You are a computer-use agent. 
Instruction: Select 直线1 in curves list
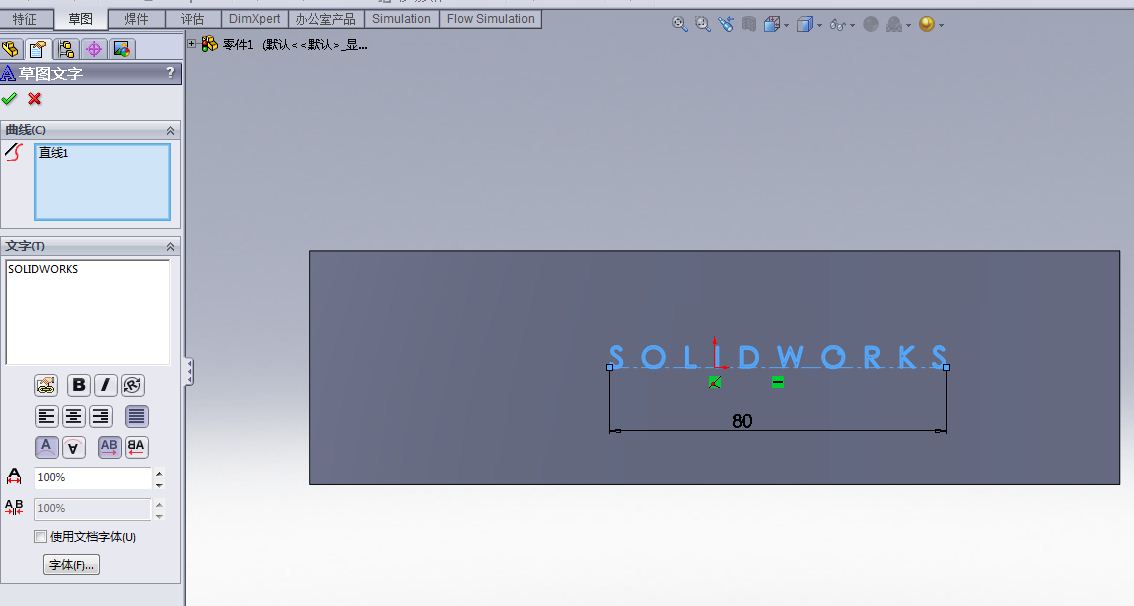54,153
